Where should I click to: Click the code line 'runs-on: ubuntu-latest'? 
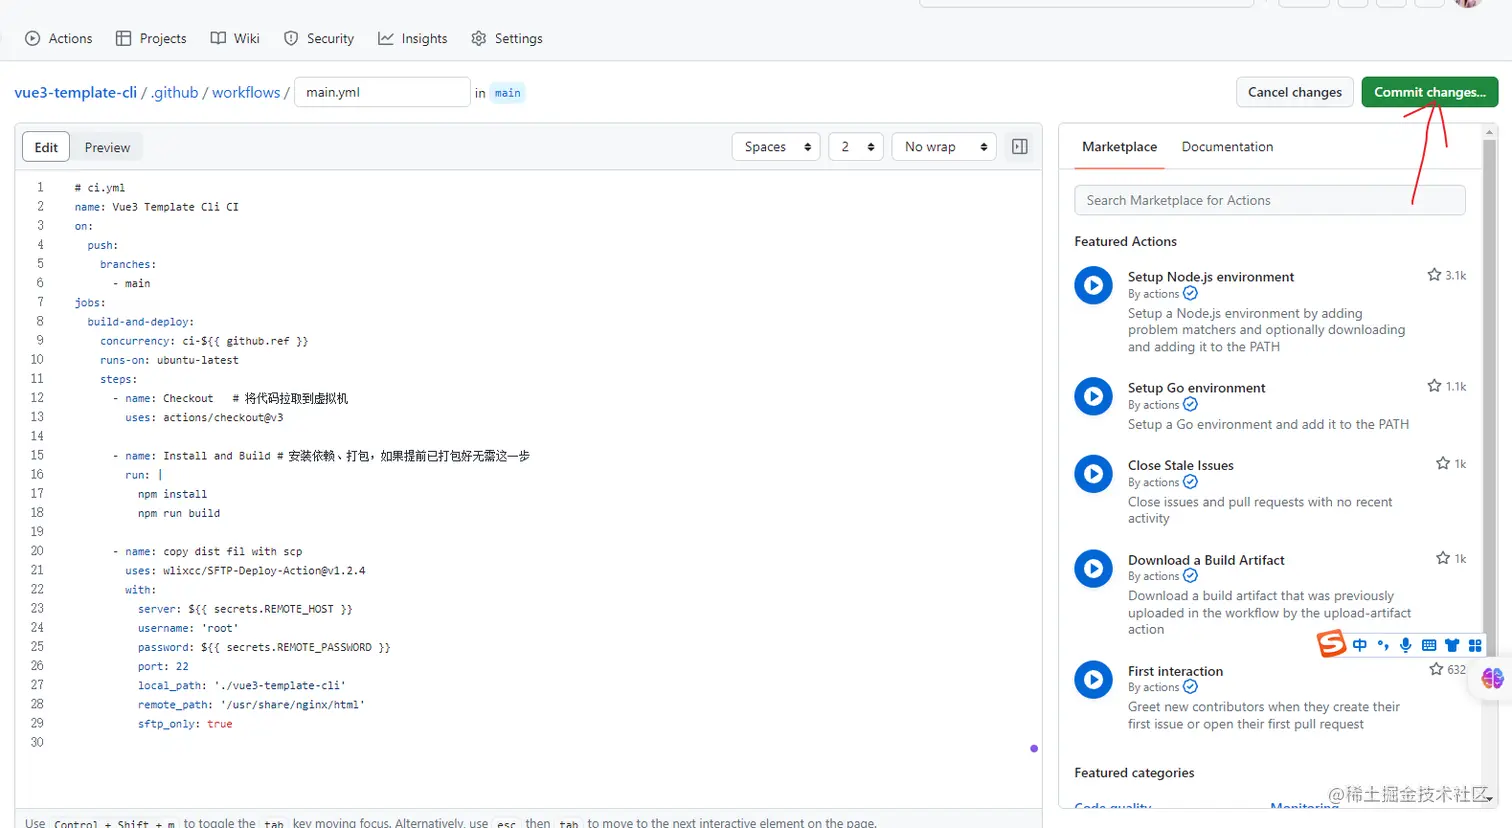(x=169, y=360)
